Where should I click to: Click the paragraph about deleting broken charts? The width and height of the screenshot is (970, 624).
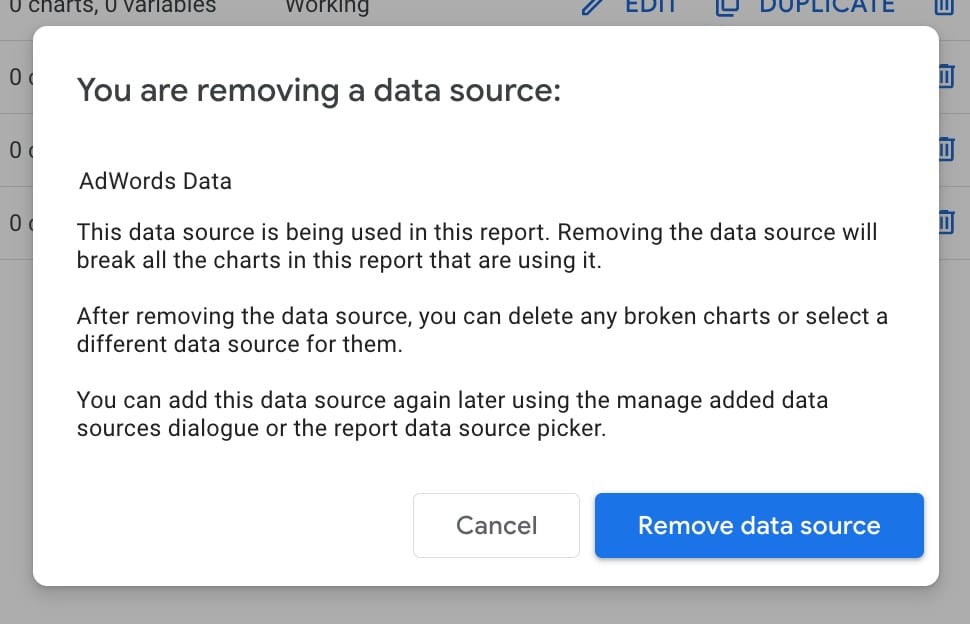pos(482,330)
